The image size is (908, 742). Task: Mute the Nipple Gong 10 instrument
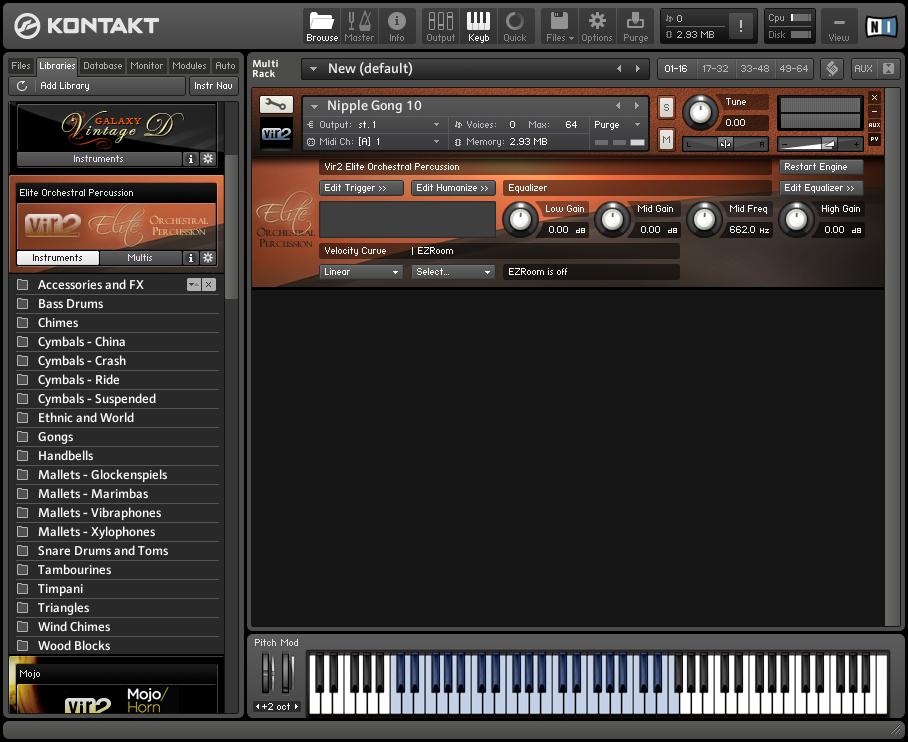tap(666, 139)
